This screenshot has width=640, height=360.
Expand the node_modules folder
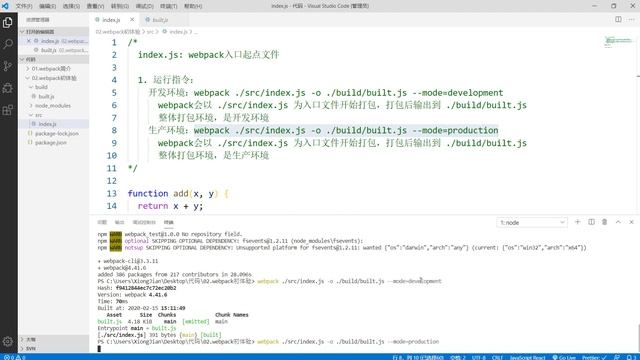[53, 105]
